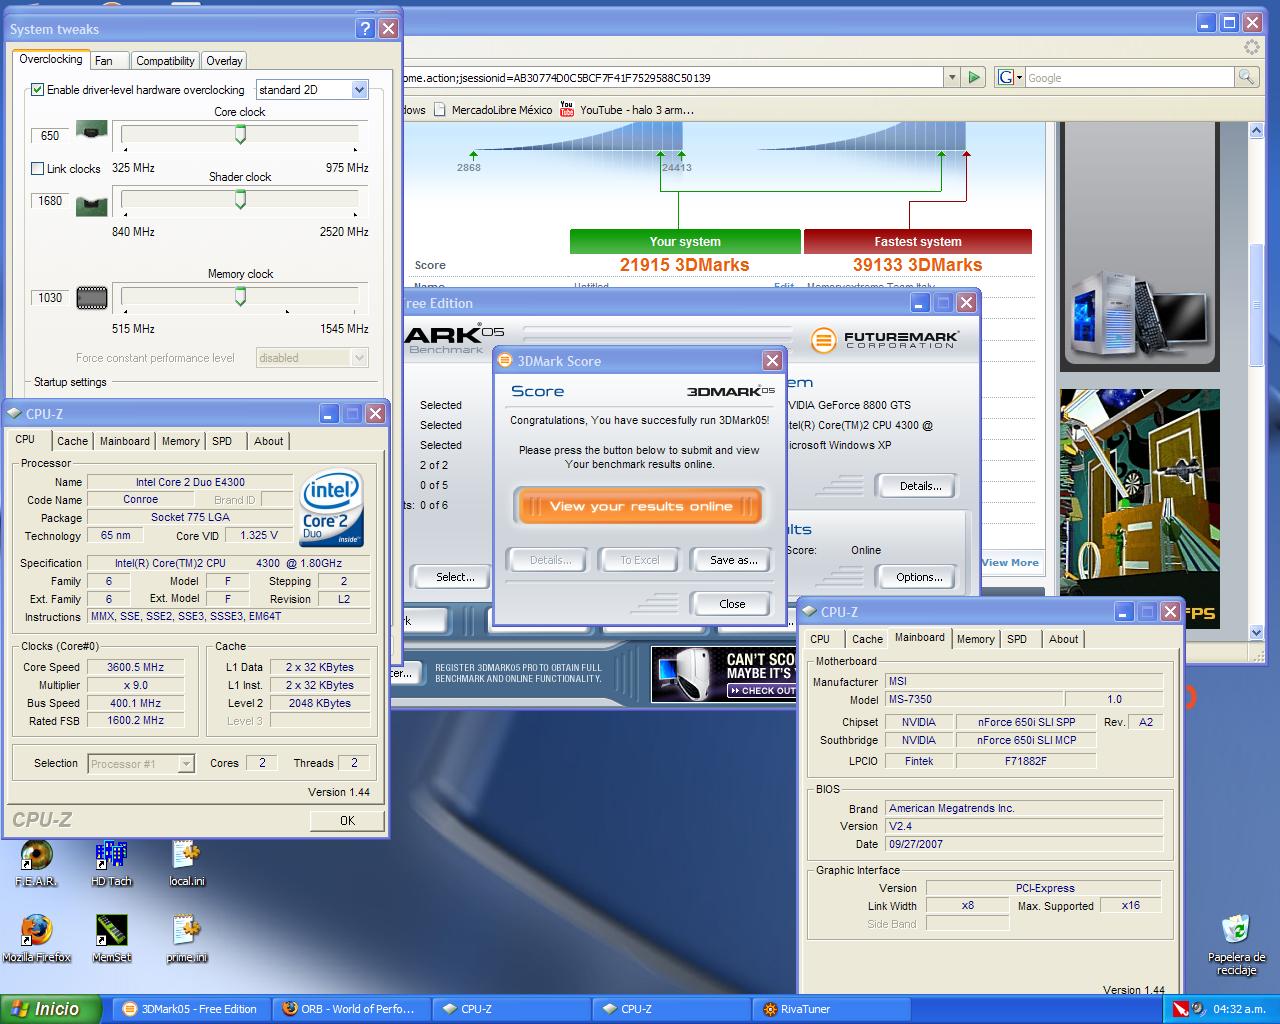1280x1024 pixels.
Task: Open HD Tach desktop shortcut
Action: click(x=111, y=862)
